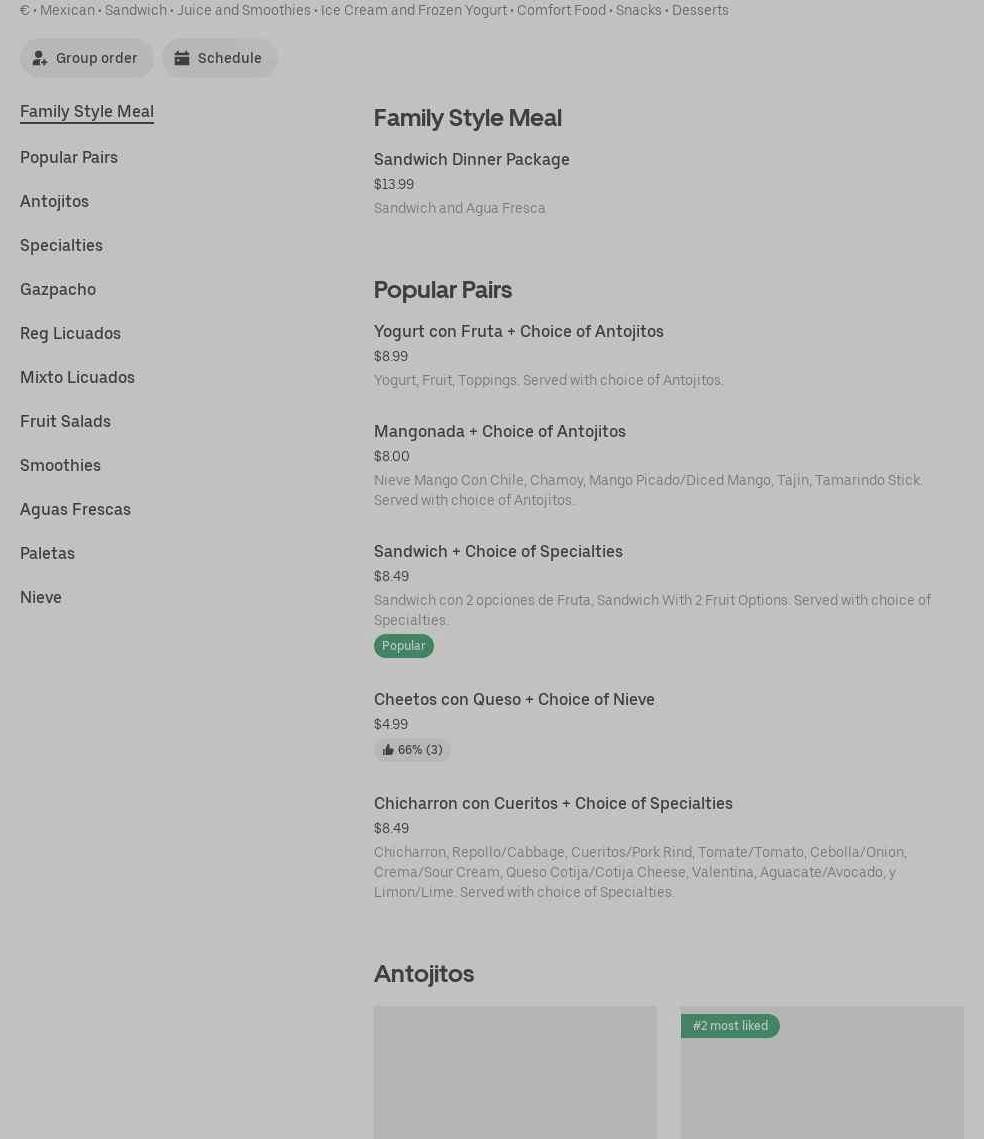Select Mangonada + Choice of Antojitos
The image size is (984, 1139).
(499, 431)
